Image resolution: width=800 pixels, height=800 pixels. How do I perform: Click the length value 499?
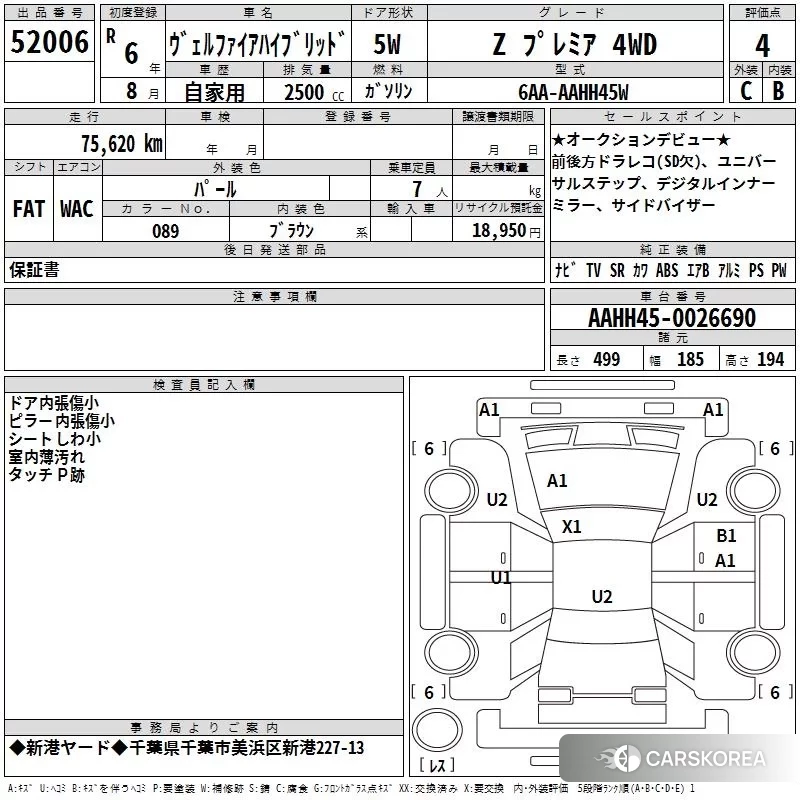tap(607, 359)
